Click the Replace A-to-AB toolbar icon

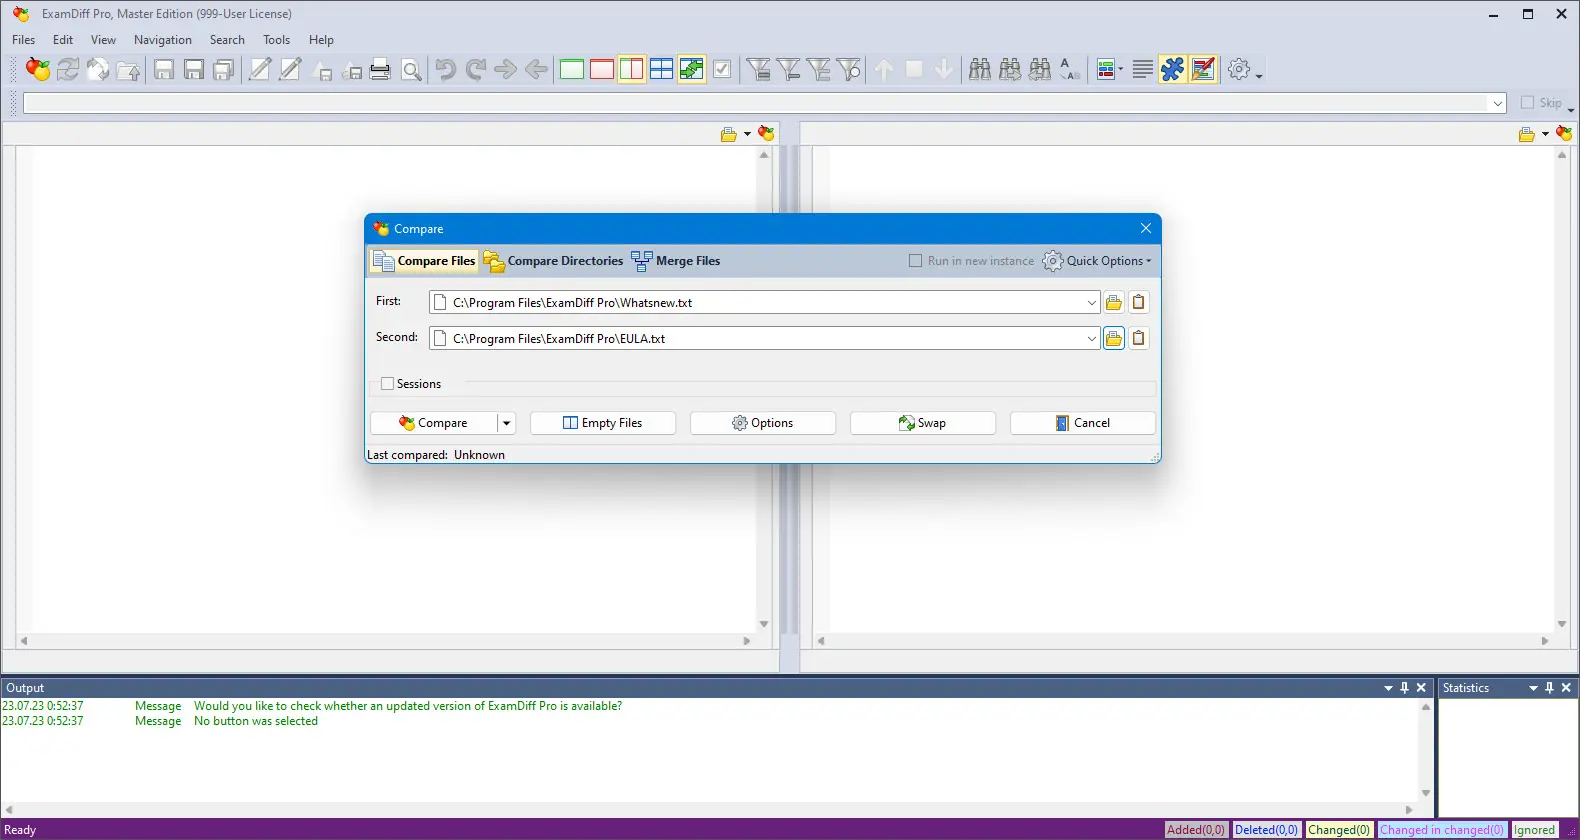[1070, 69]
